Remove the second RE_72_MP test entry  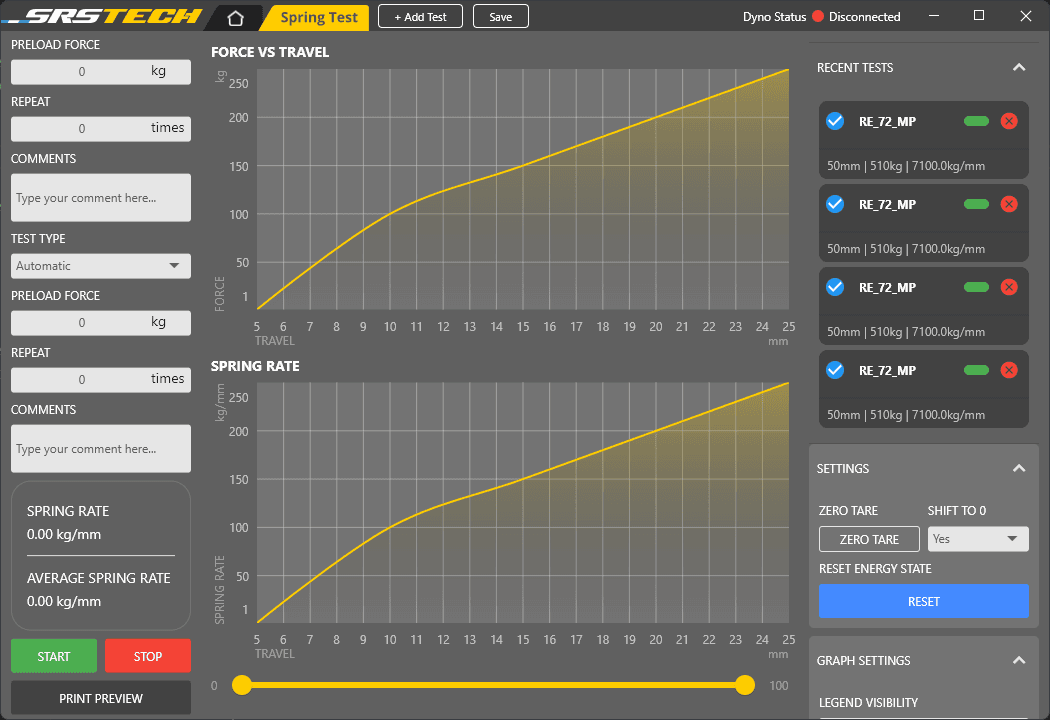[1009, 204]
